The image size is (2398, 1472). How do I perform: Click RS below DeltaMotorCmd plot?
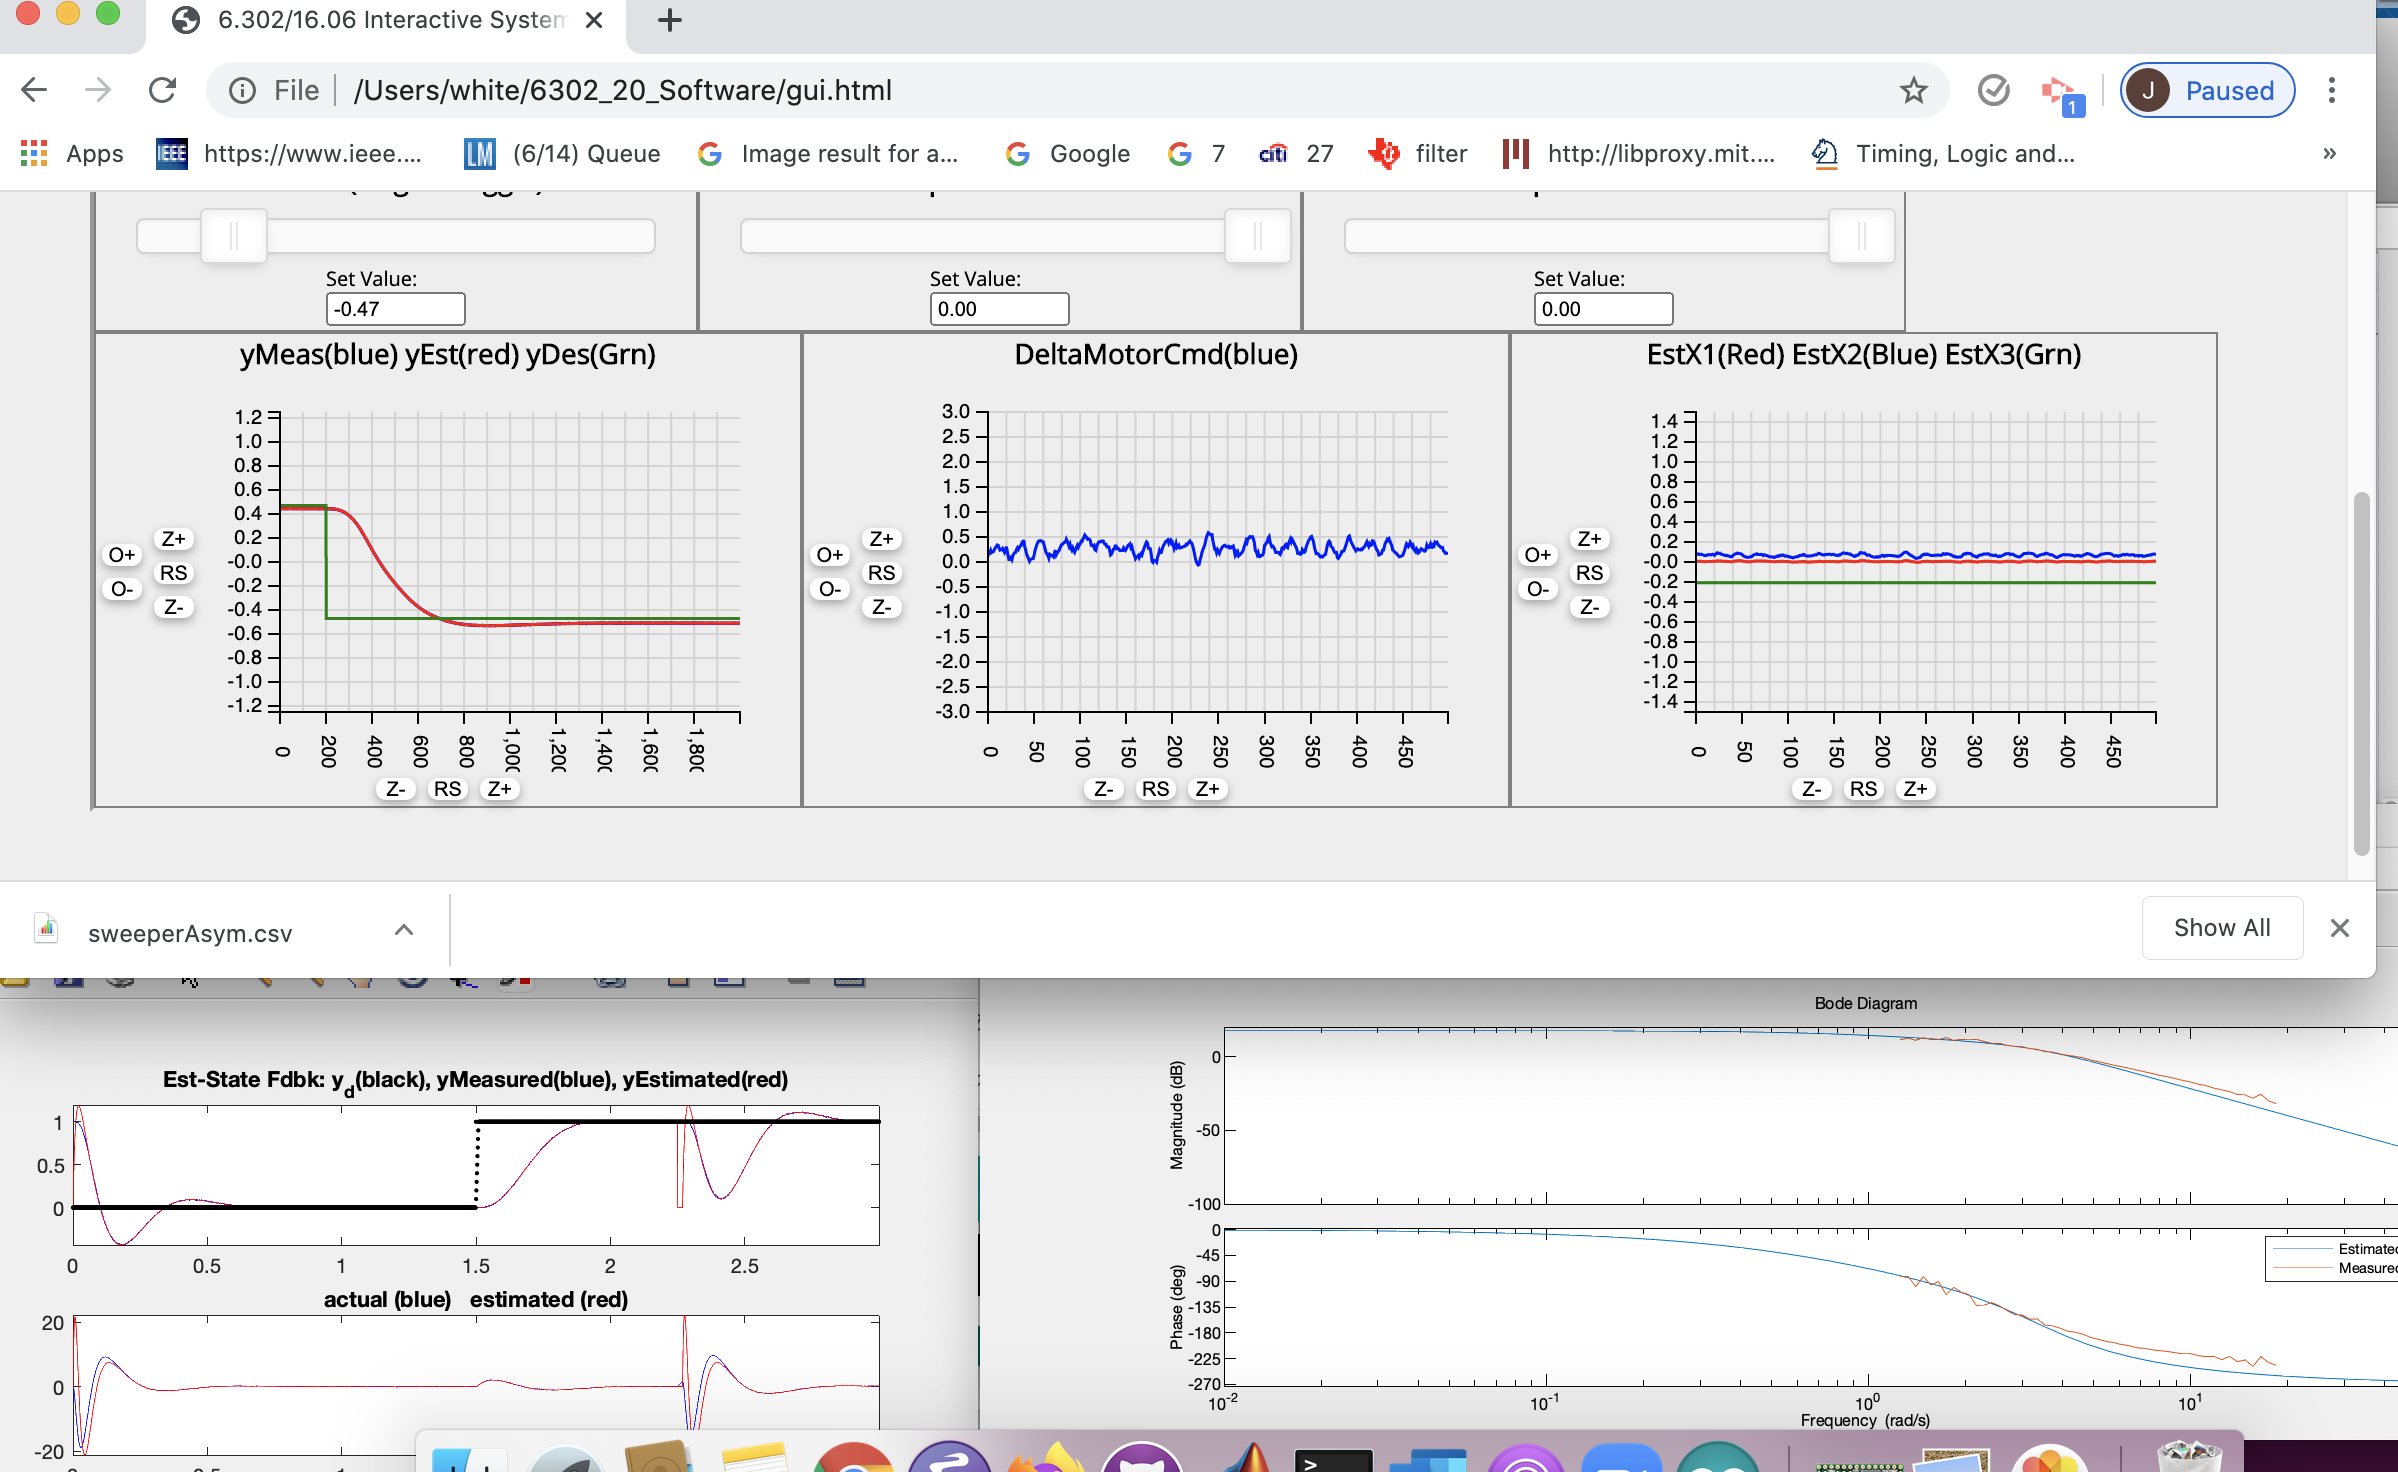pos(1155,789)
